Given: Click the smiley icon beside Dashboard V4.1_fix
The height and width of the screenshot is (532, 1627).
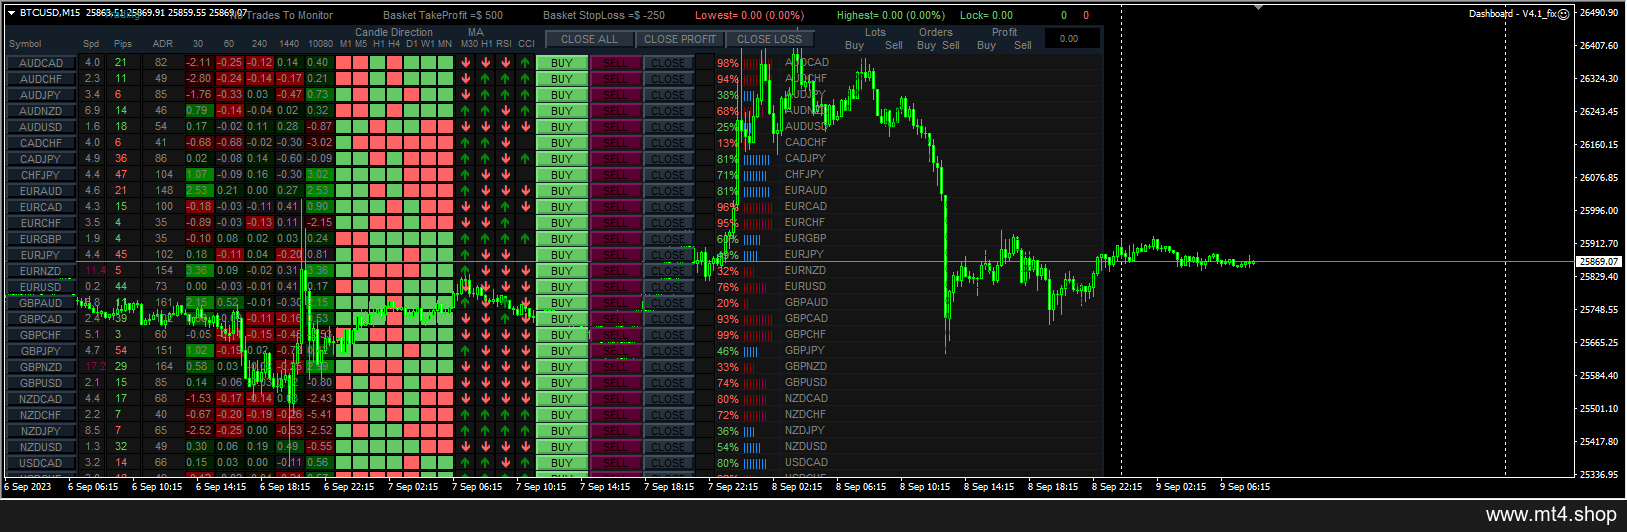Looking at the screenshot, I should pos(1563,14).
